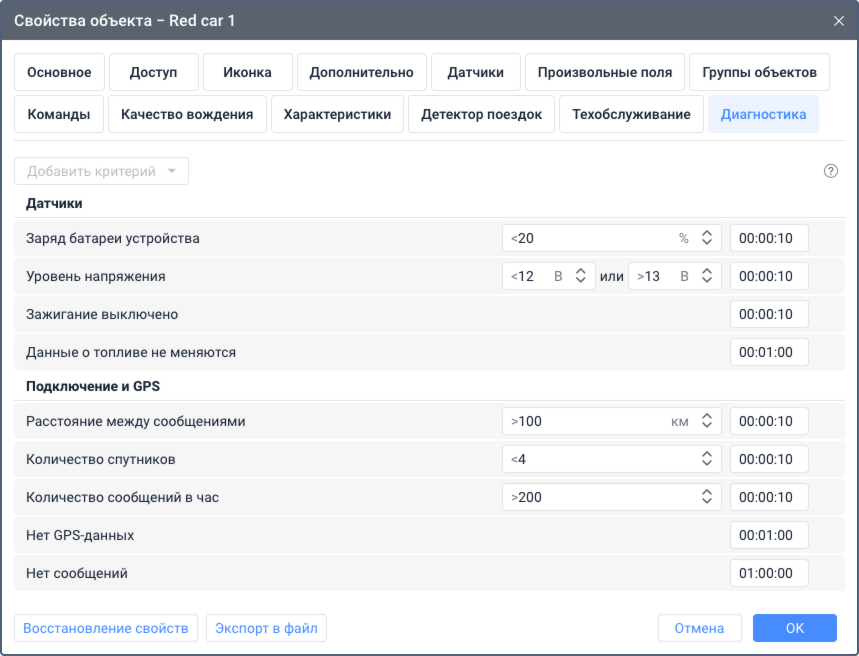
Task: Open the Добавить критерий dropdown
Action: (101, 171)
